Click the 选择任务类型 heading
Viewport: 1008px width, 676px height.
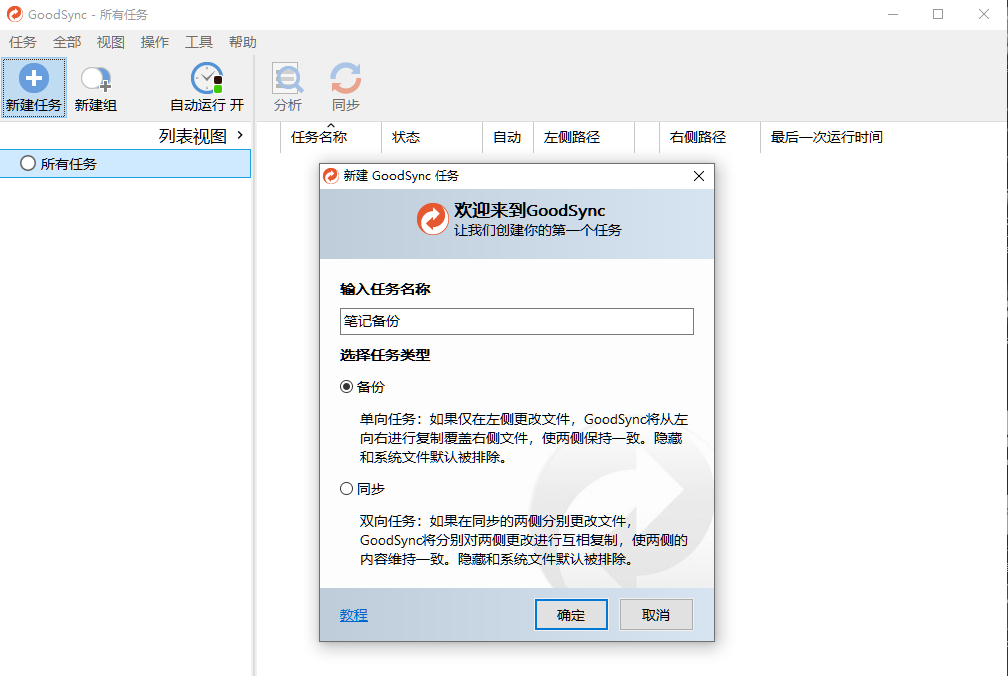point(385,355)
